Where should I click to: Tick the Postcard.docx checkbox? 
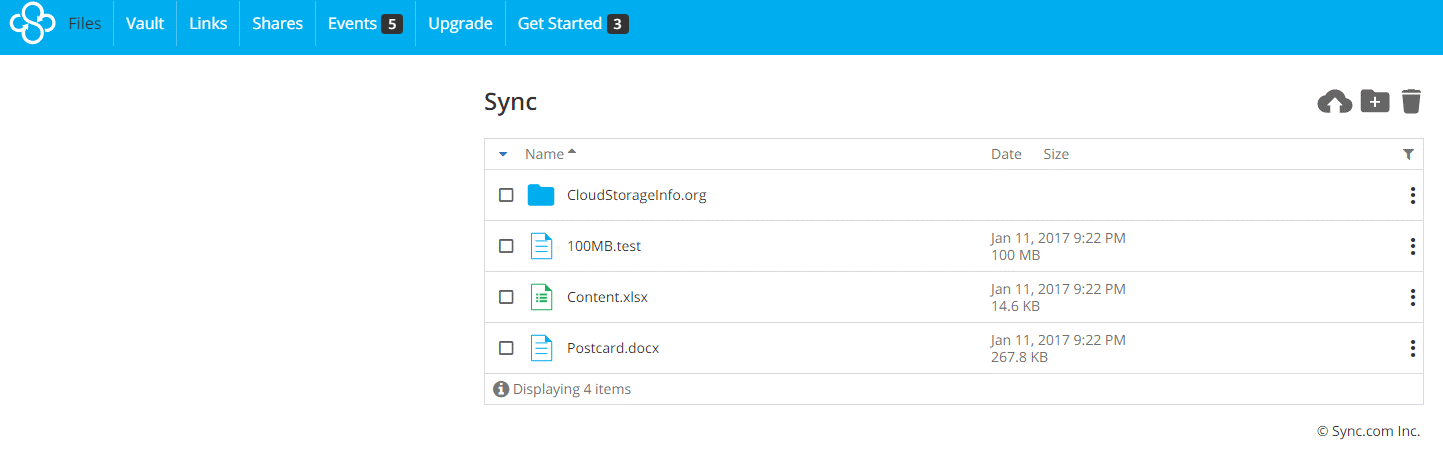(506, 348)
